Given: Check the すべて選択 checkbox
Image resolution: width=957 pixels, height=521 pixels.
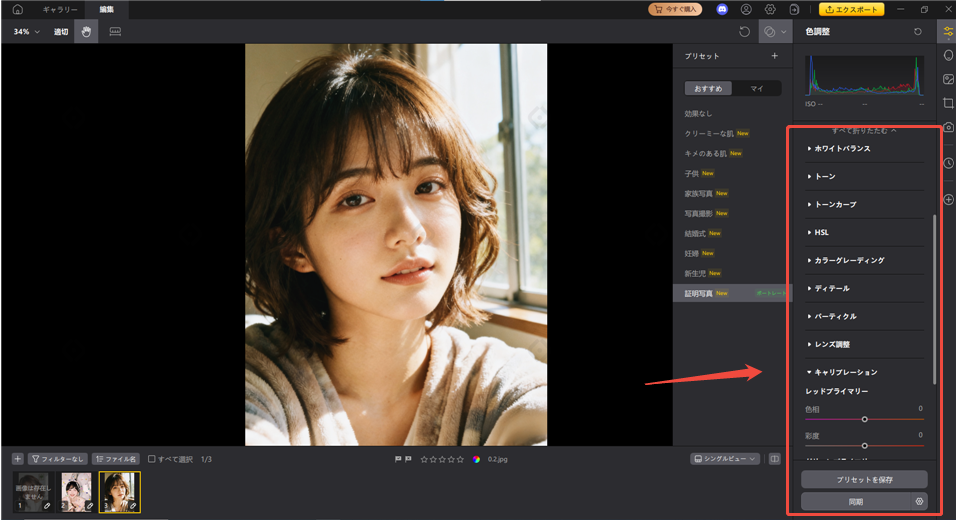Looking at the screenshot, I should pos(151,459).
